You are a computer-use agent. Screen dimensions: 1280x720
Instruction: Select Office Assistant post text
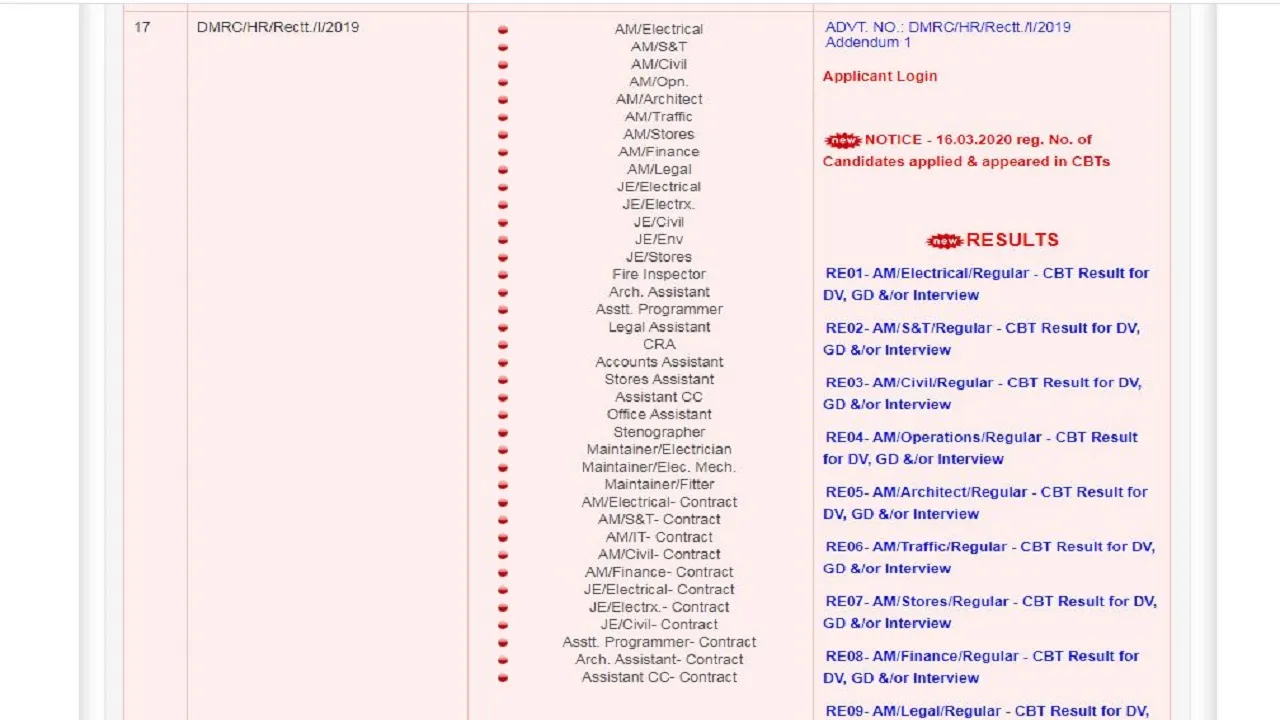click(659, 414)
